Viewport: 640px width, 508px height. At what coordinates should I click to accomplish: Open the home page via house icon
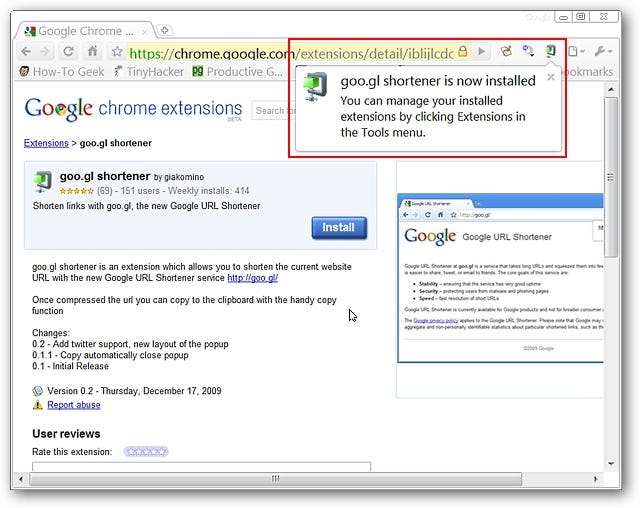93,51
